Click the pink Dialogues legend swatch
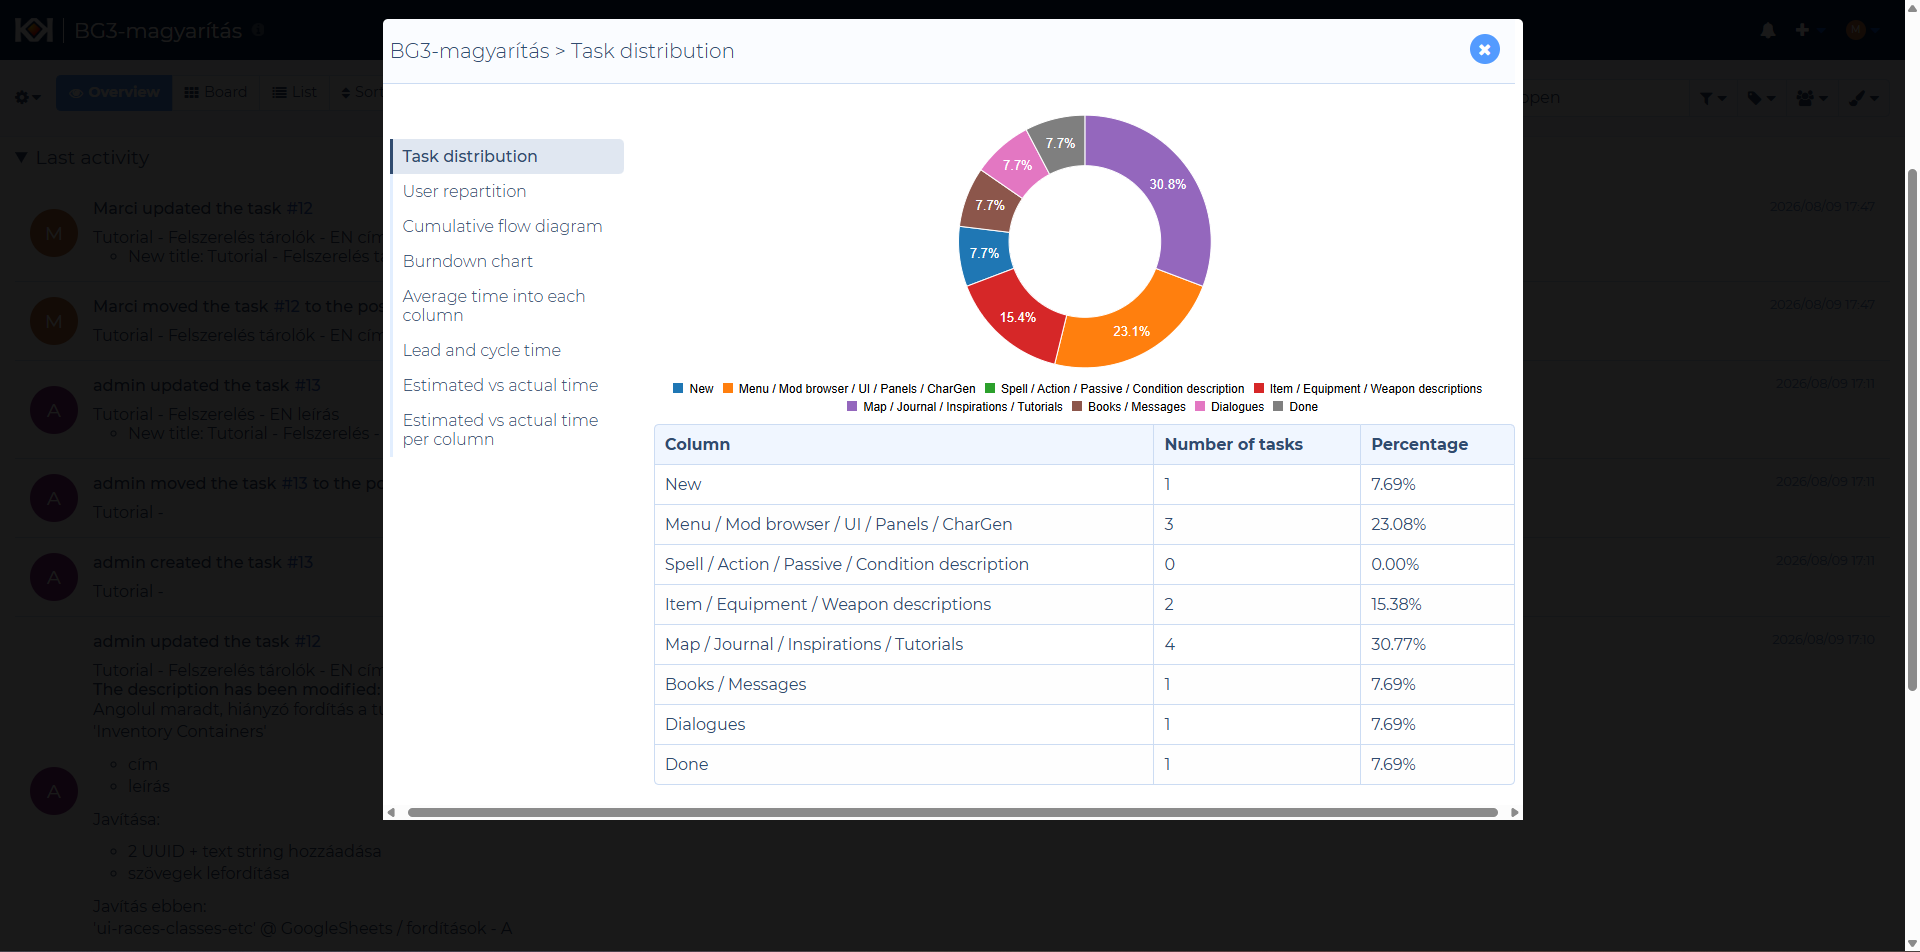This screenshot has height=952, width=1920. click(1200, 407)
